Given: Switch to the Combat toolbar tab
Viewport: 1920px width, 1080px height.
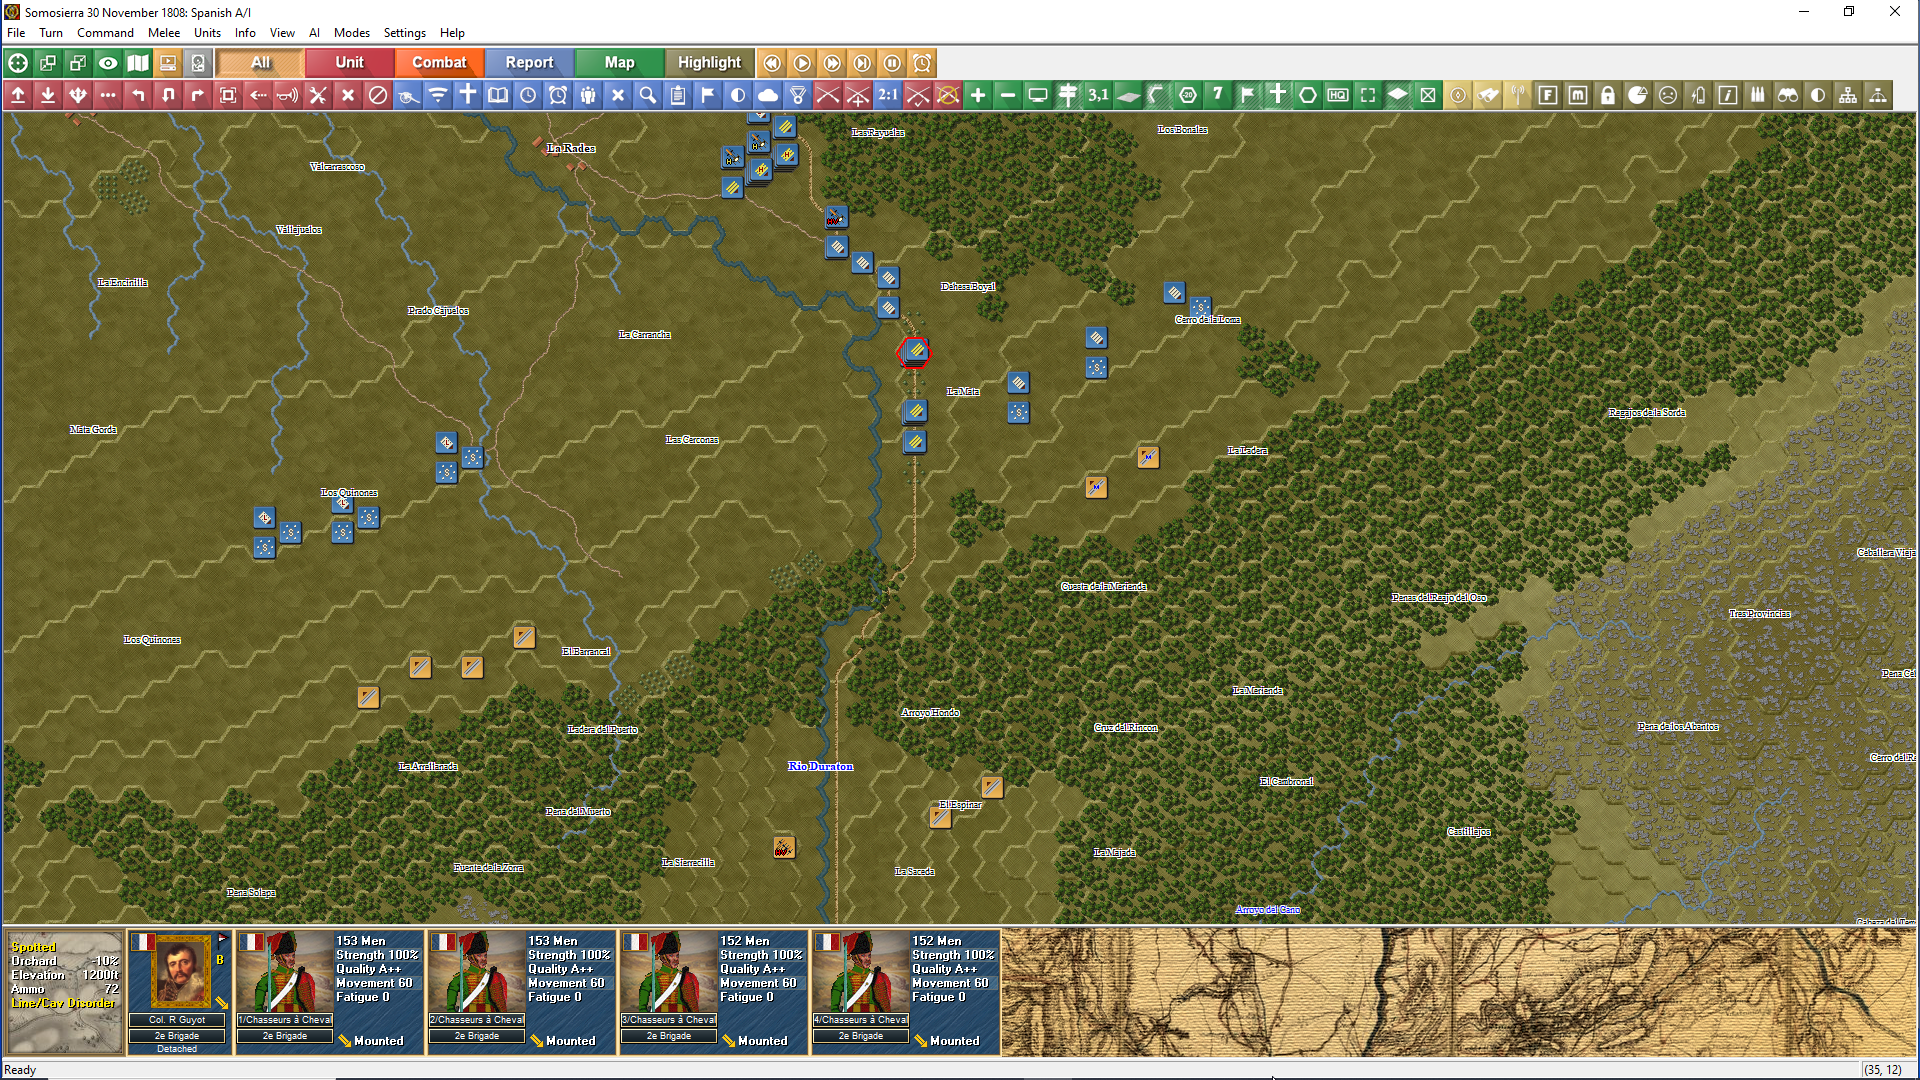Looking at the screenshot, I should pos(439,63).
